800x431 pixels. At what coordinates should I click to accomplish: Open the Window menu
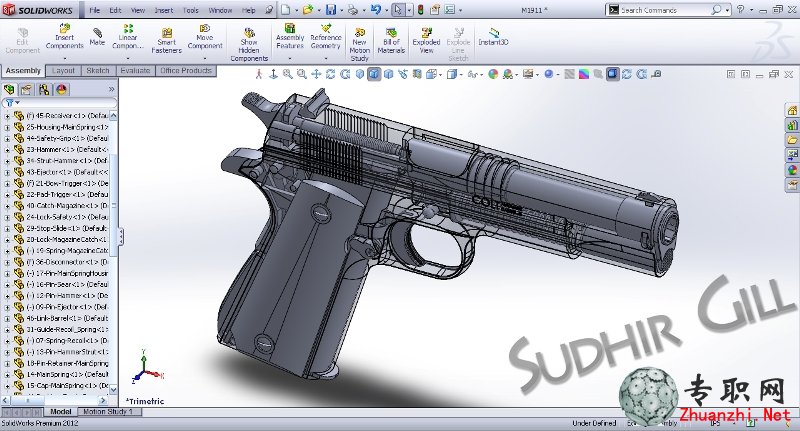pos(220,10)
